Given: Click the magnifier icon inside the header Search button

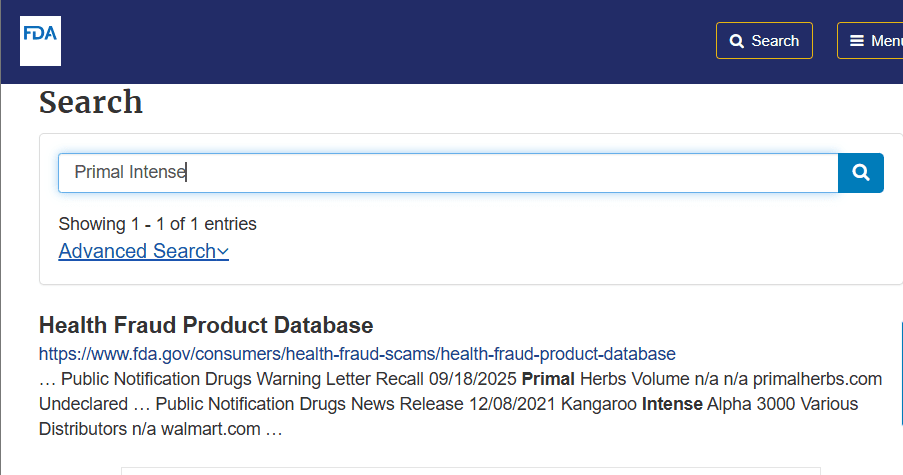Looking at the screenshot, I should (737, 41).
